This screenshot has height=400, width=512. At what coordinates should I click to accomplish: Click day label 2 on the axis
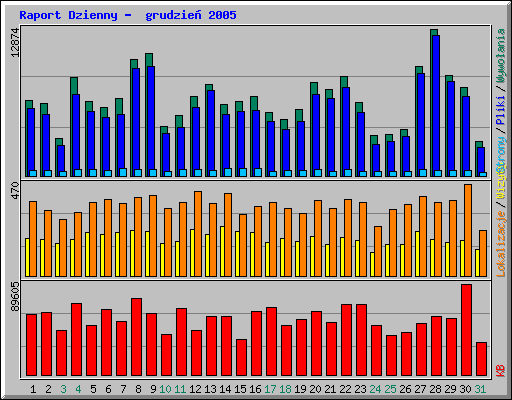click(x=48, y=389)
